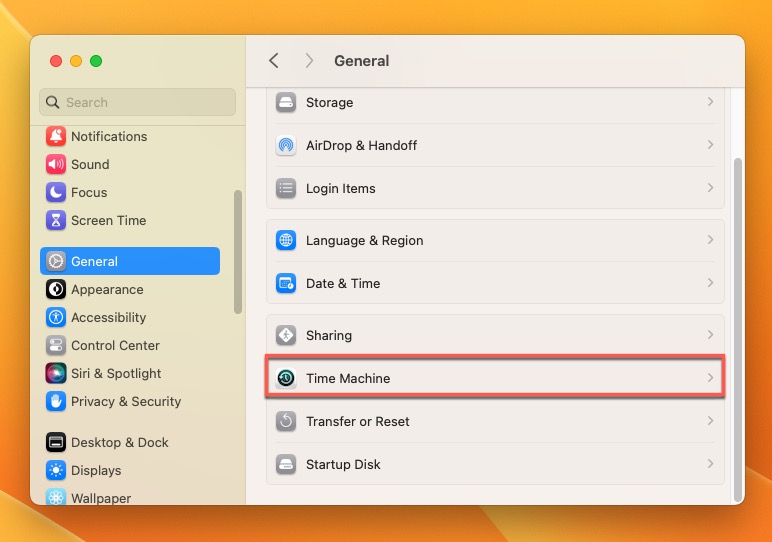Click the magnifier icon in Search field
This screenshot has height=542, width=772.
click(53, 102)
